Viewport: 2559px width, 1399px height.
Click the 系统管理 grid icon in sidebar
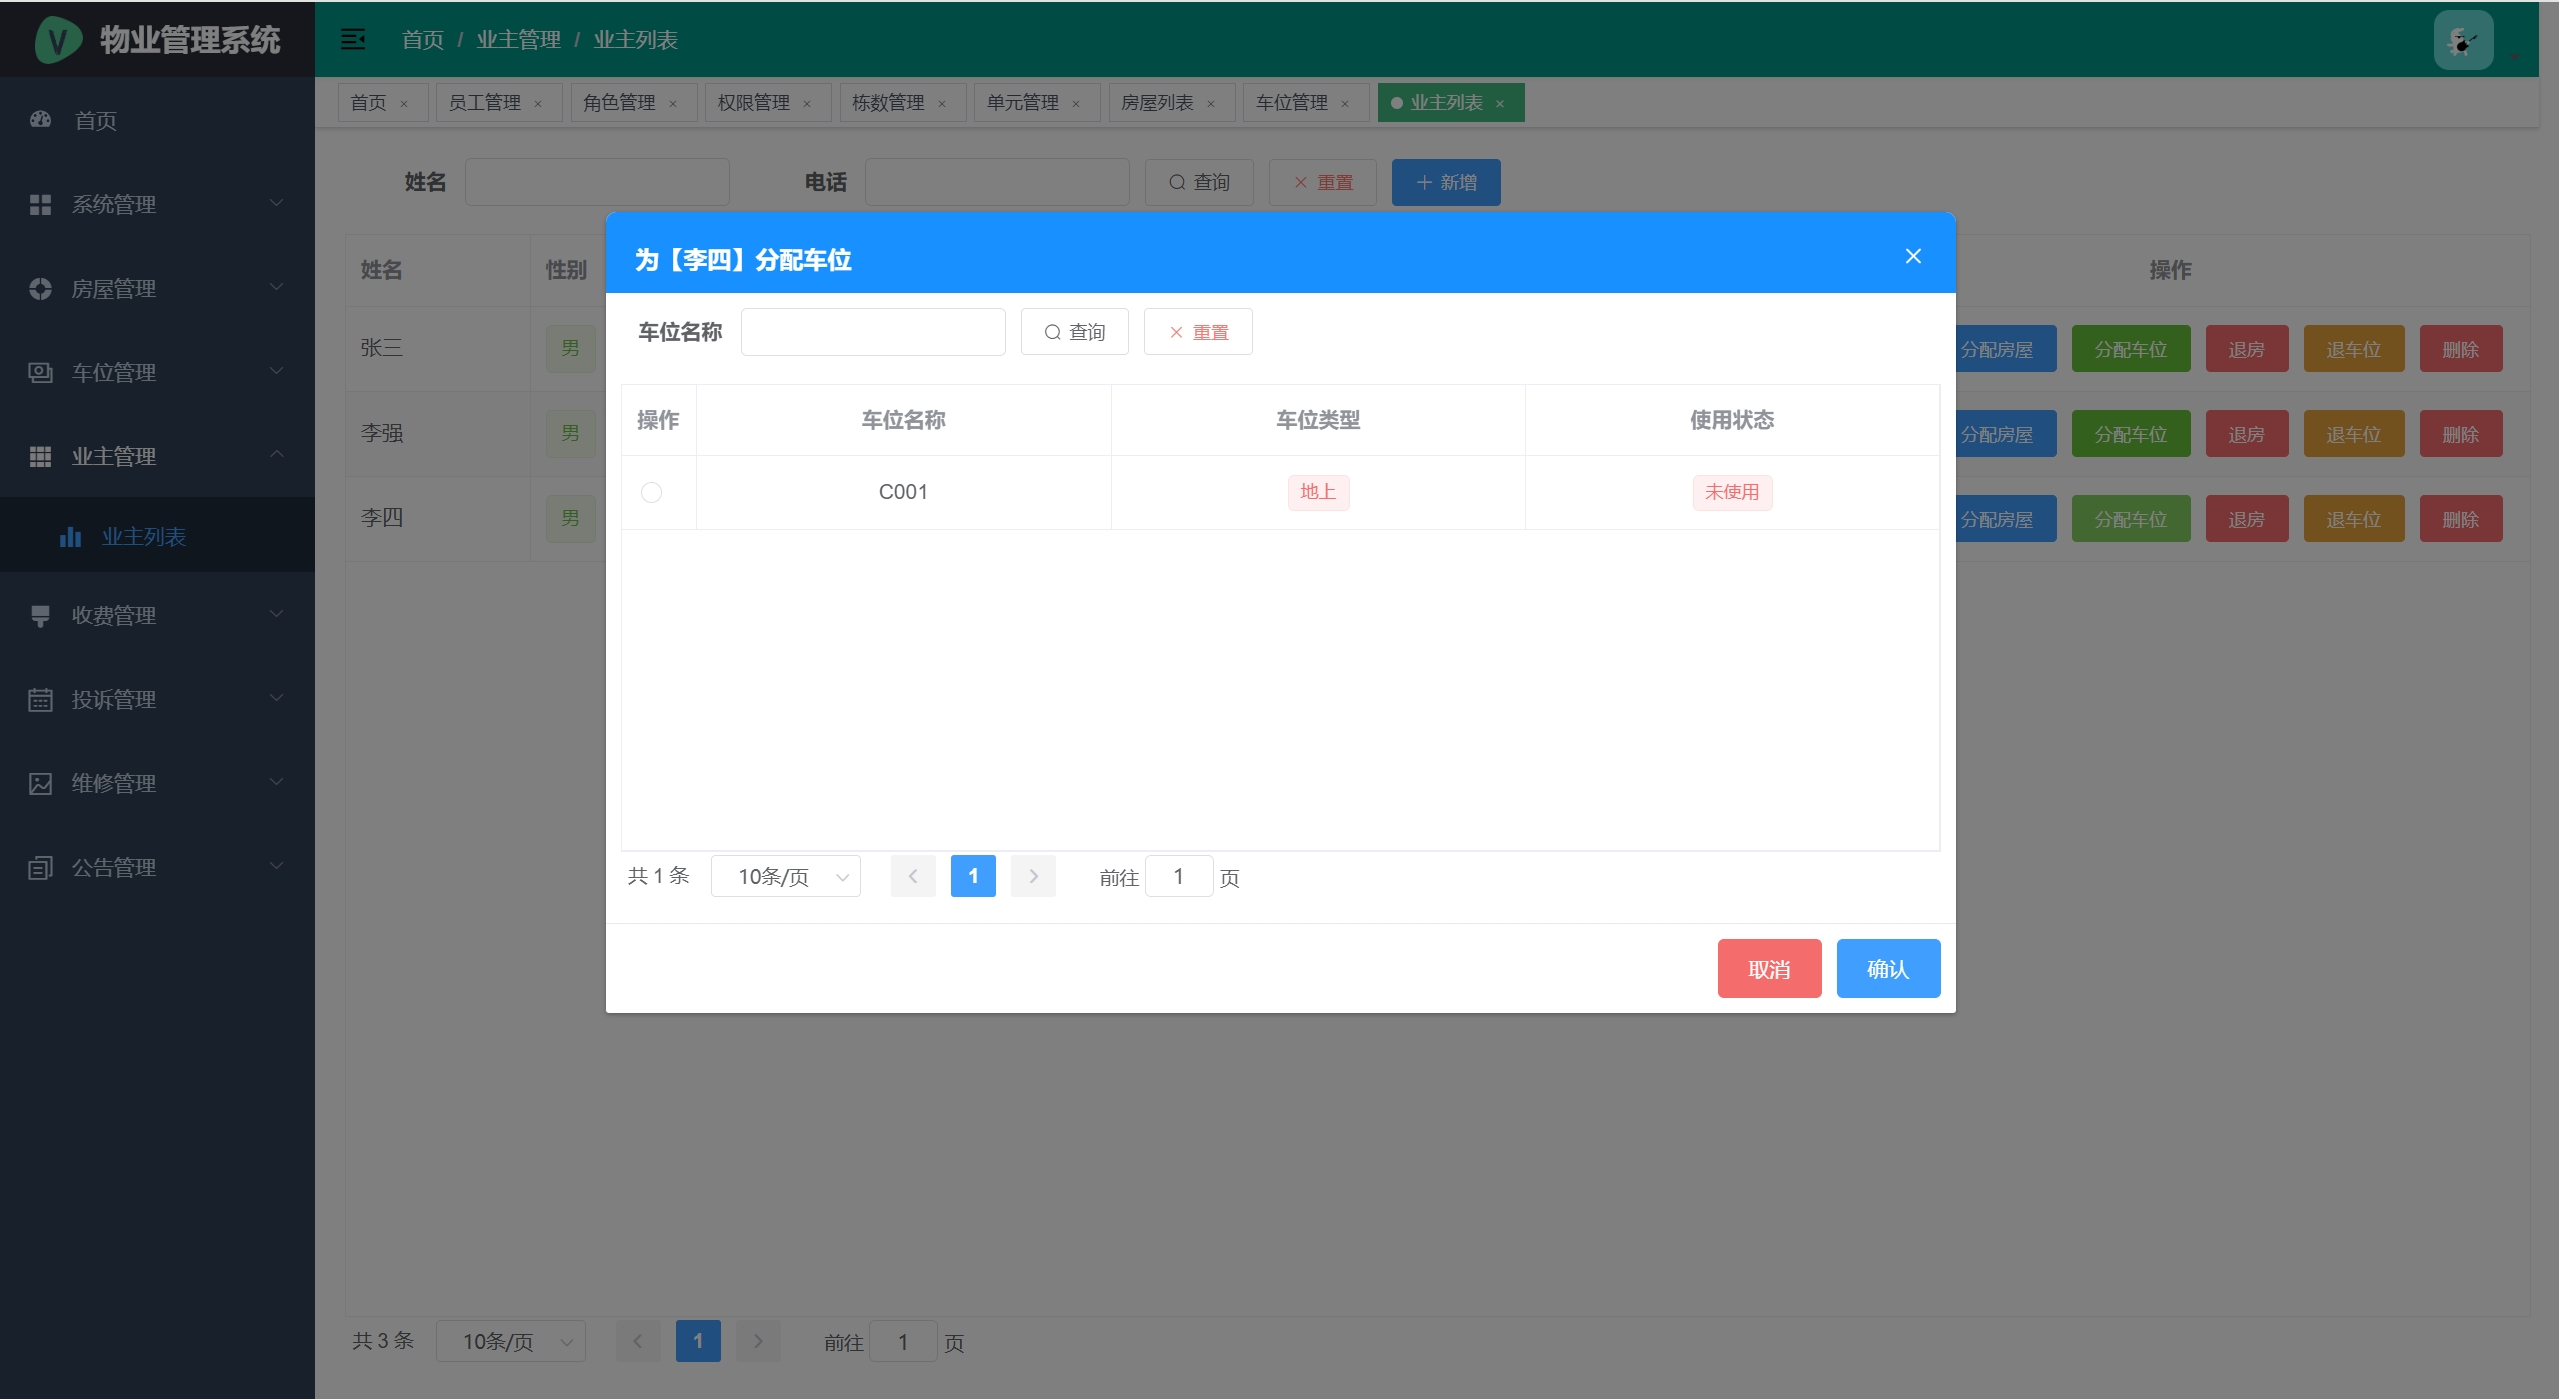(40, 204)
